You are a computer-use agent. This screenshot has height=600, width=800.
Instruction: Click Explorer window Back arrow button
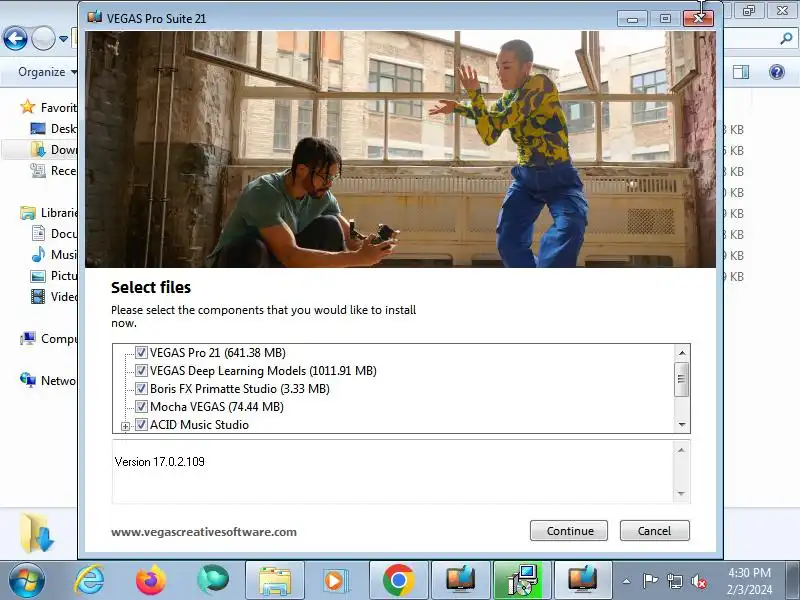coord(15,38)
